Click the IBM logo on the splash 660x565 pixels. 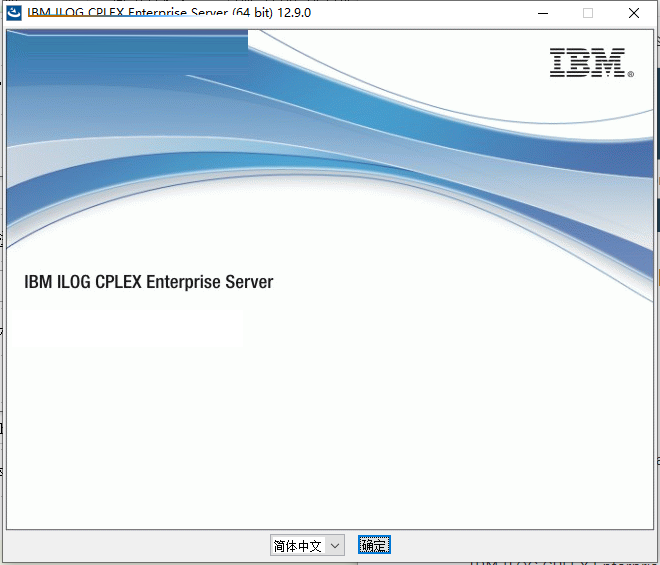[x=587, y=62]
